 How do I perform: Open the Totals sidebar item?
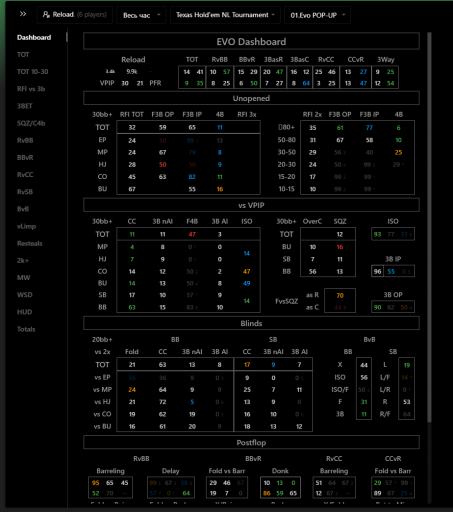coord(26,329)
